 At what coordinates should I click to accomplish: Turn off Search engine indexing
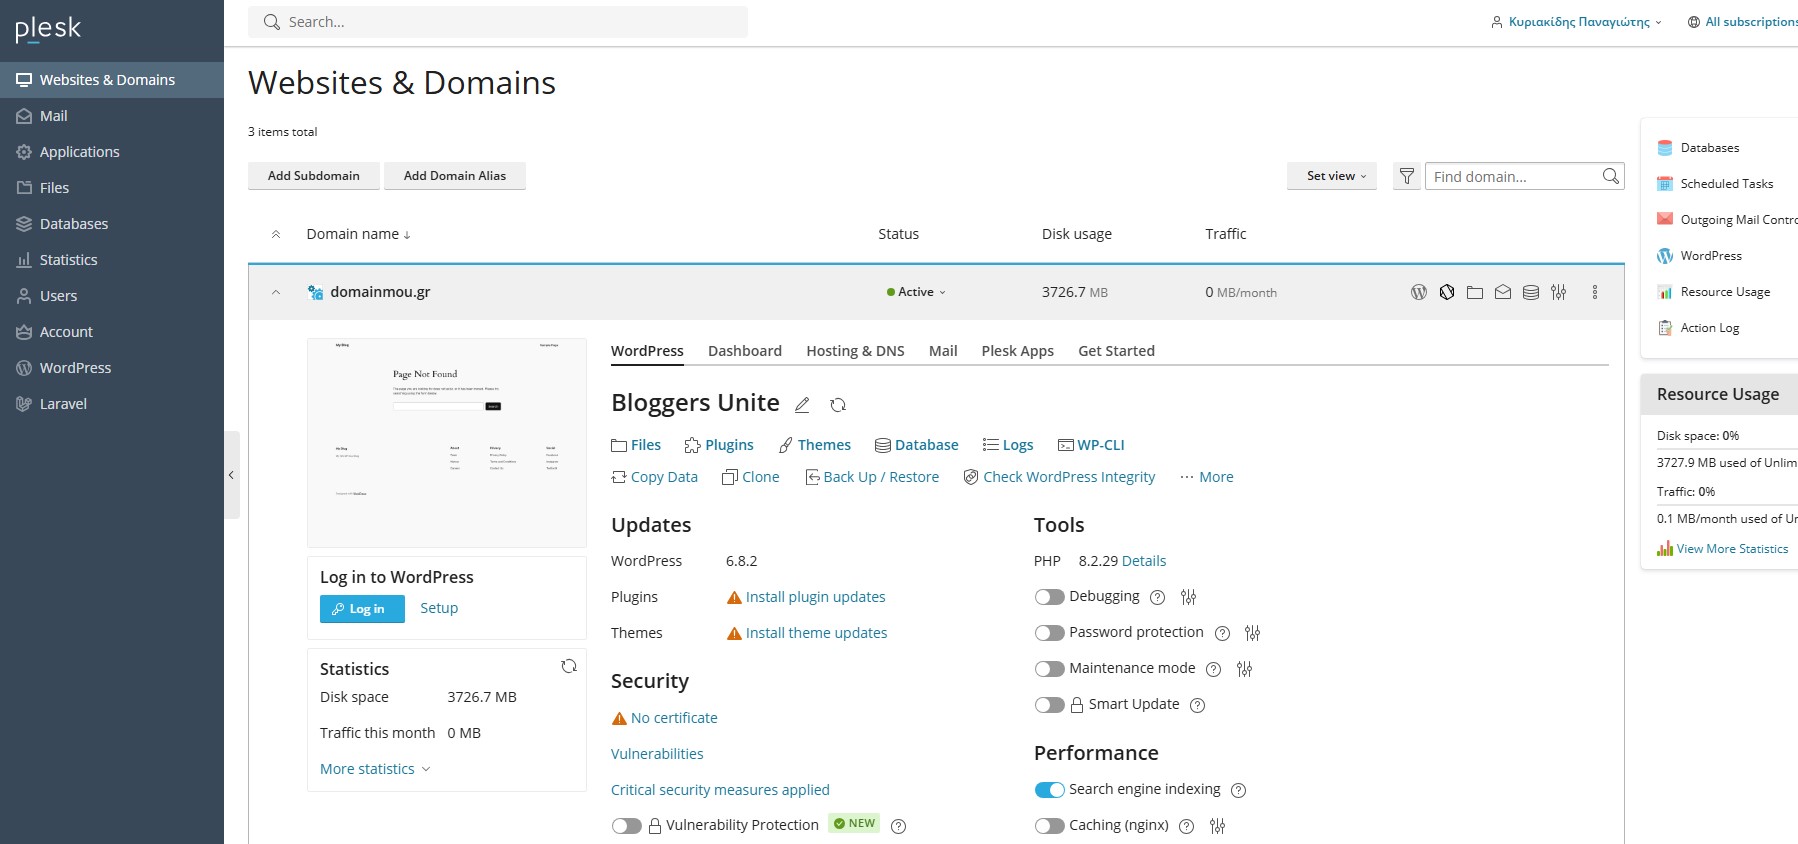1049,790
